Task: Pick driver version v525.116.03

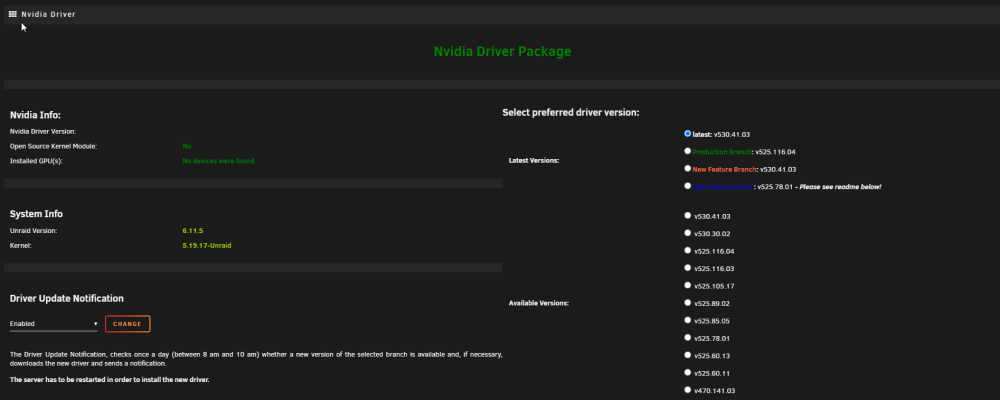Action: click(688, 267)
